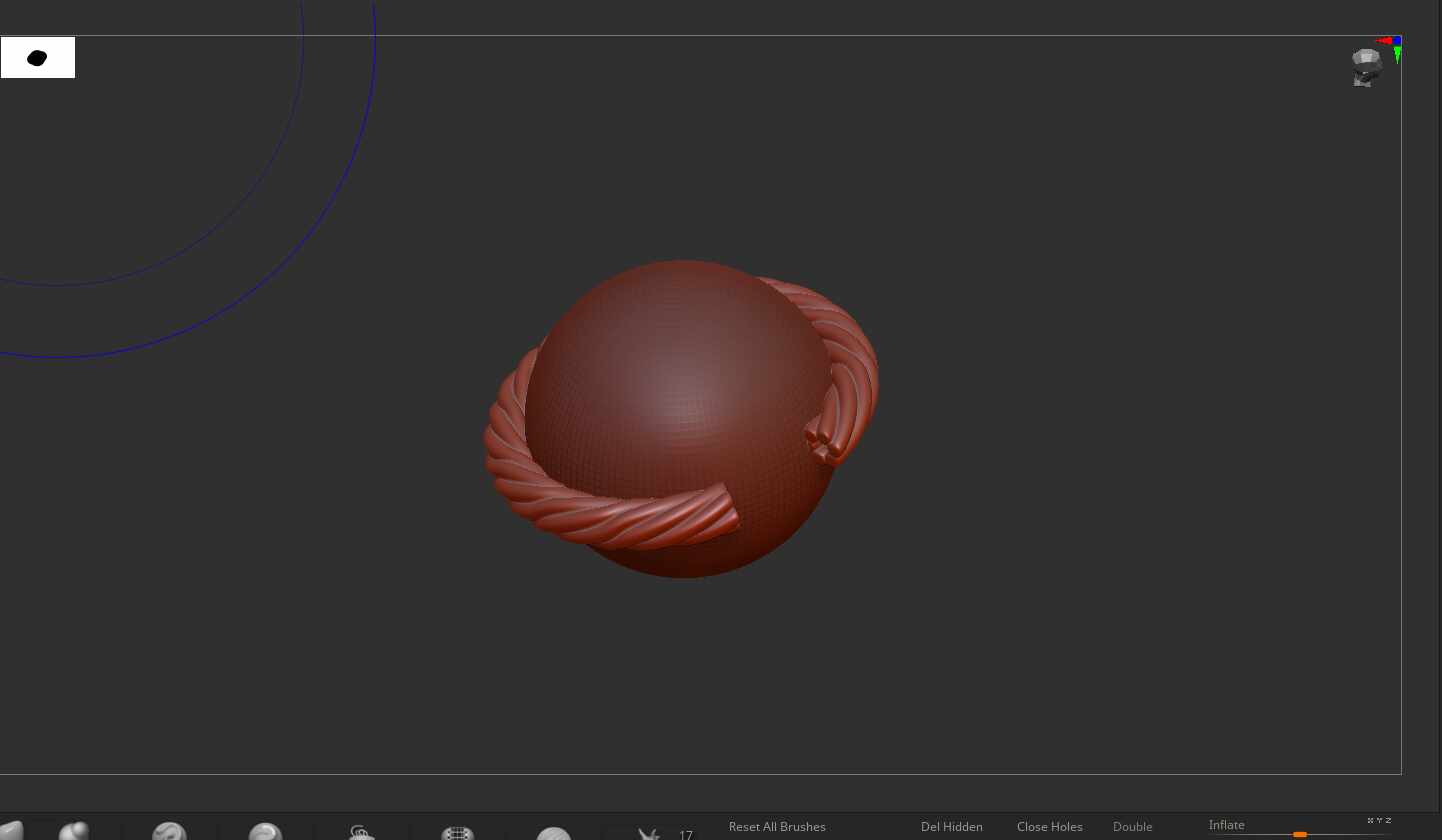Image resolution: width=1442 pixels, height=840 pixels.
Task: Select the coiled curve brush icon
Action: click(361, 832)
